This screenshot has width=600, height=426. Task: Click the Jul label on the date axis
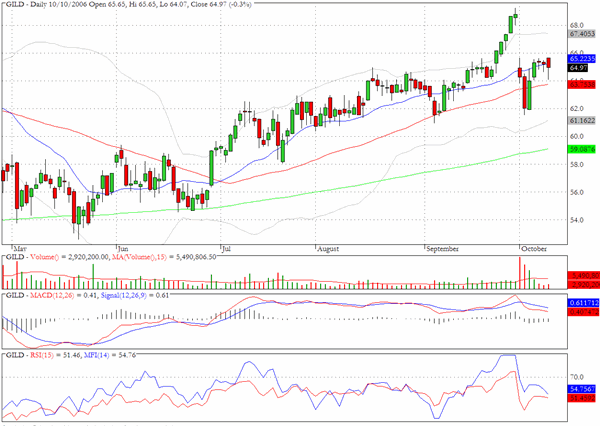pos(227,249)
